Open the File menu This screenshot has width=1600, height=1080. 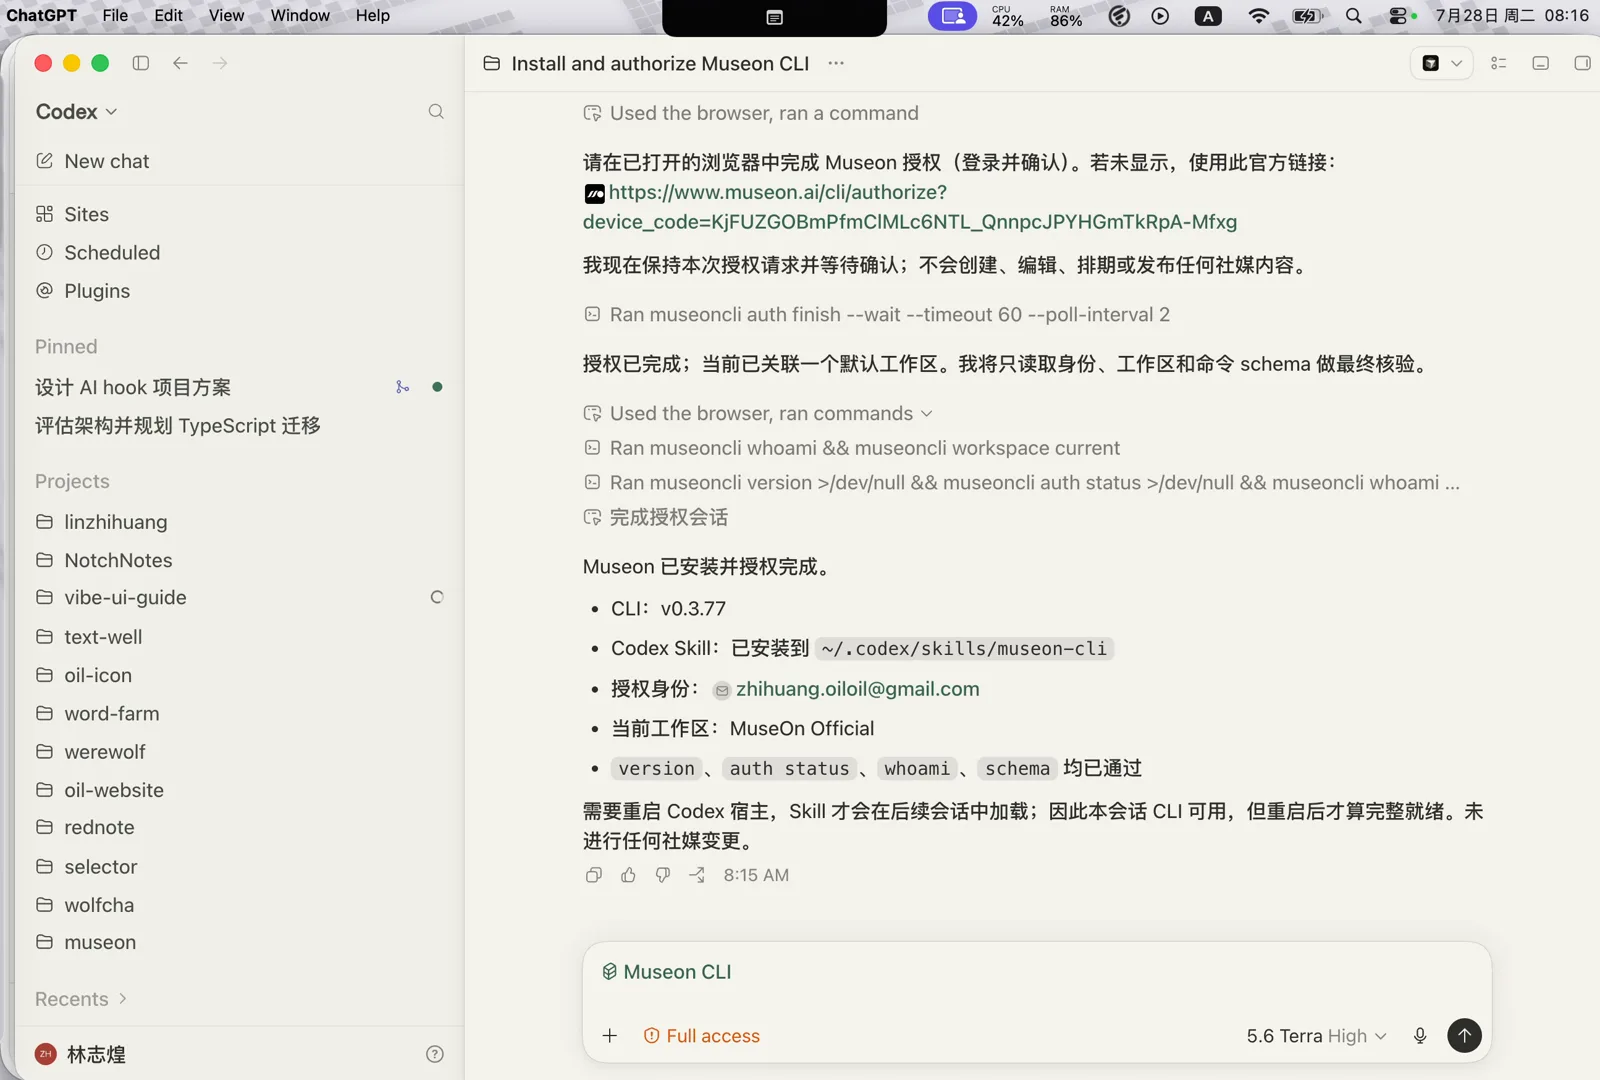coord(115,15)
